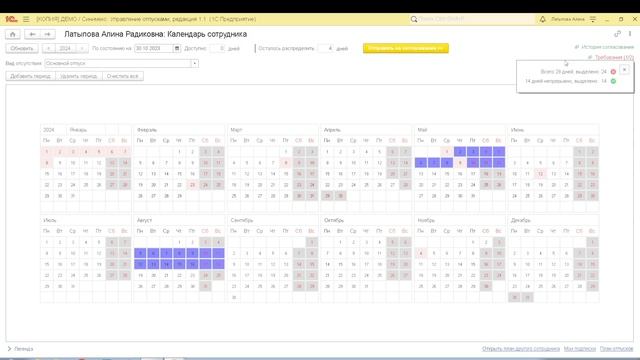Select August 31 in the calendar
Viewport: 640px width, 360px height.
(205, 287)
